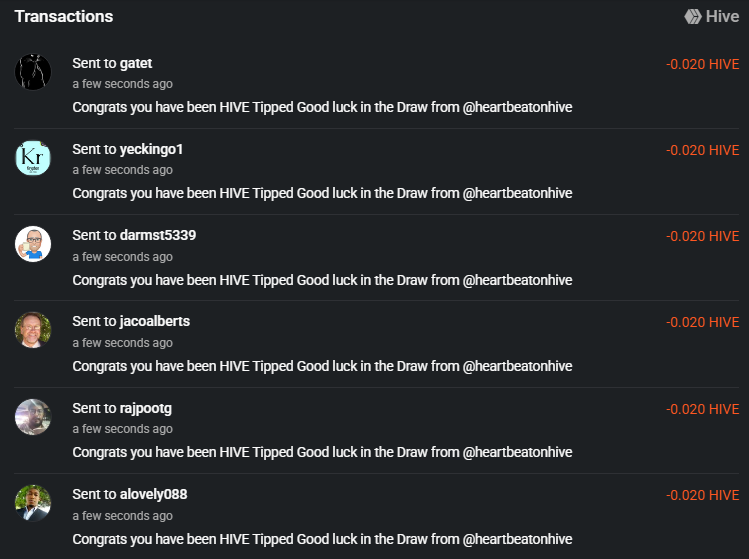The height and width of the screenshot is (559, 749).
Task: Click the memo text under alovely088 transaction
Action: click(322, 538)
